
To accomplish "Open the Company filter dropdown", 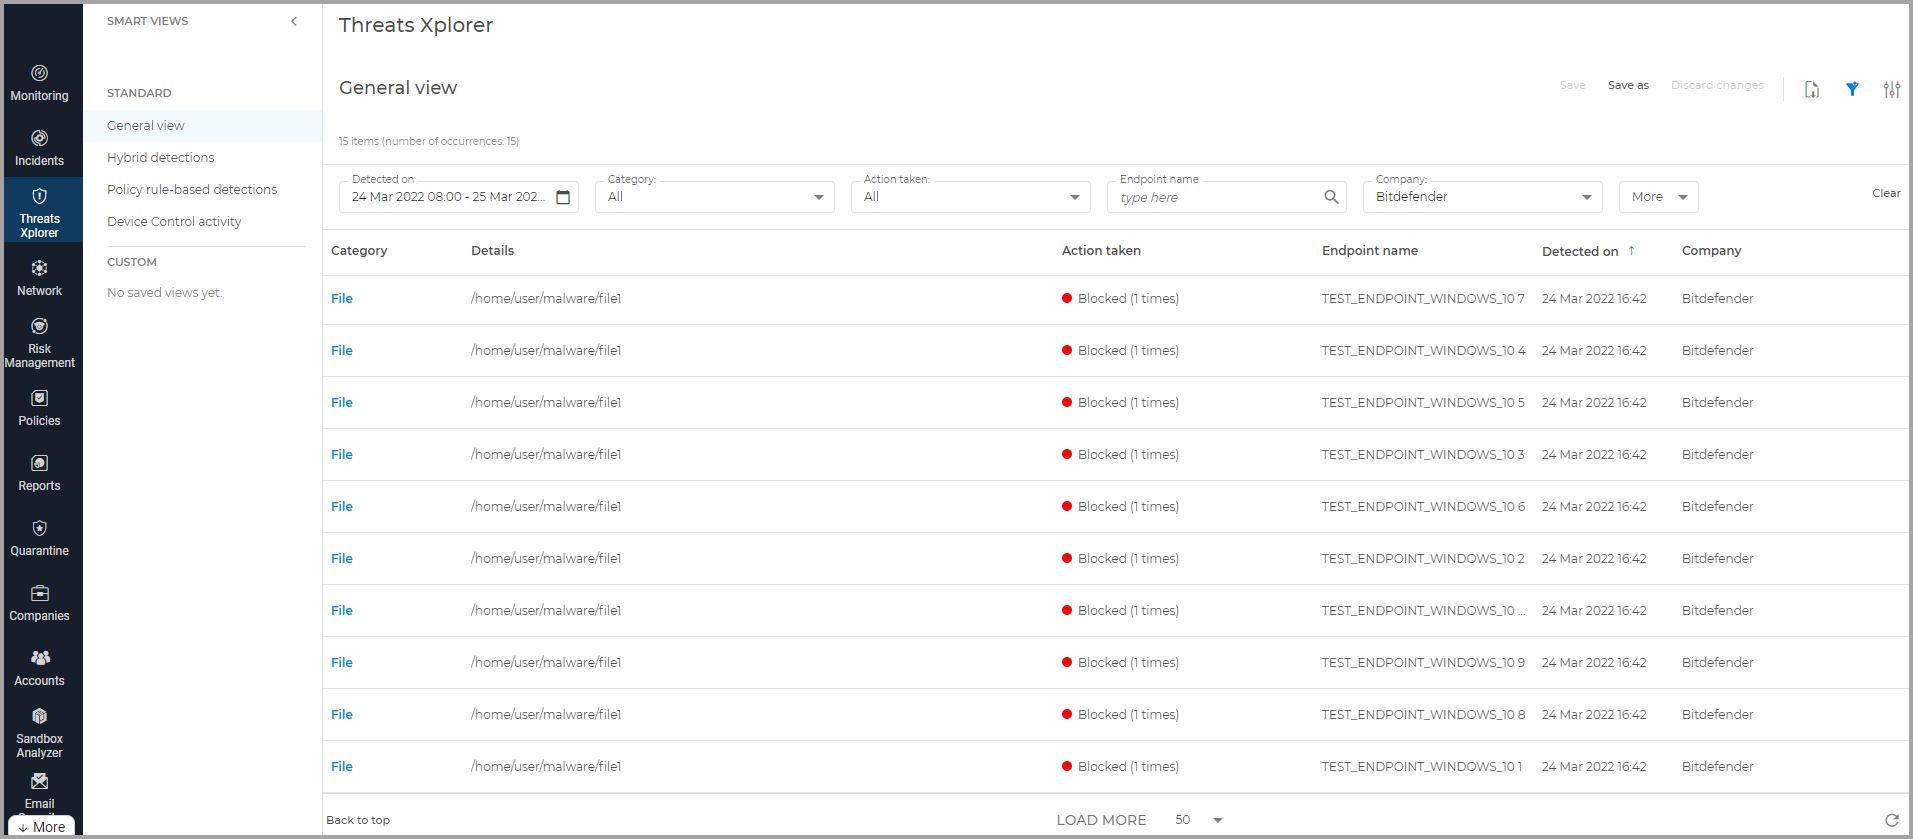I will click(x=1482, y=197).
